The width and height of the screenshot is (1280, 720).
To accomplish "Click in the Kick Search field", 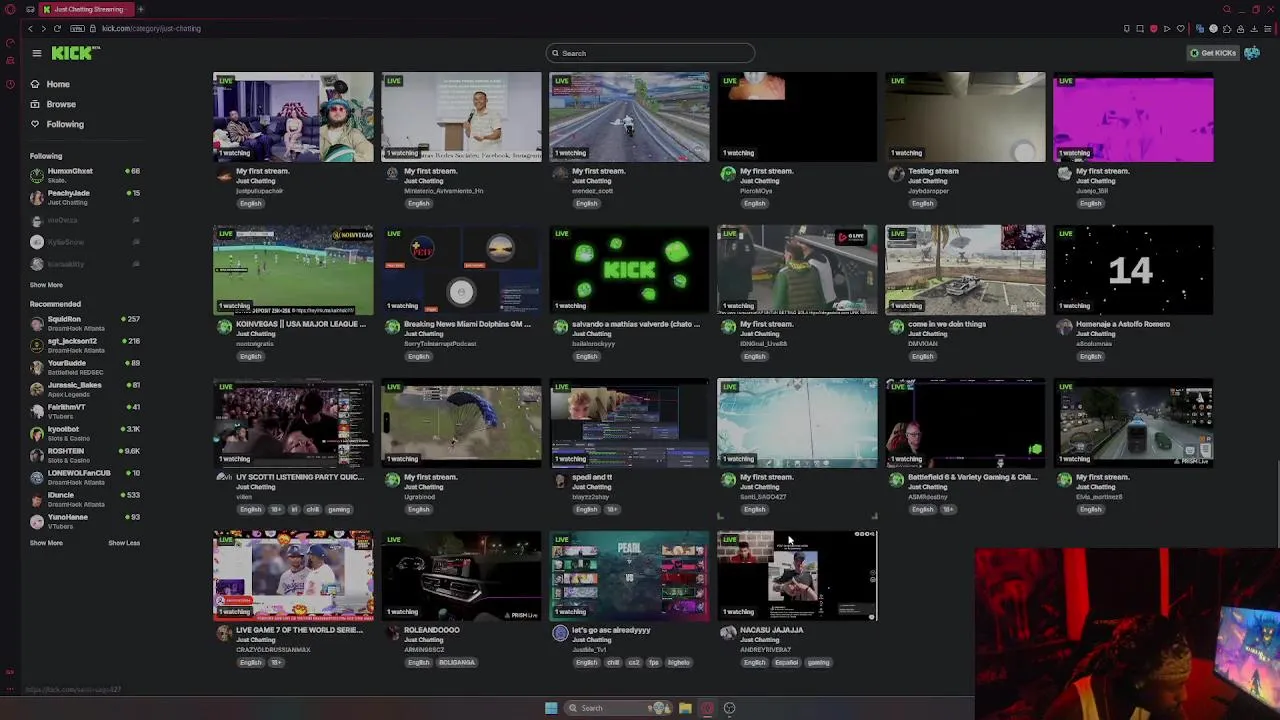I will coord(650,53).
